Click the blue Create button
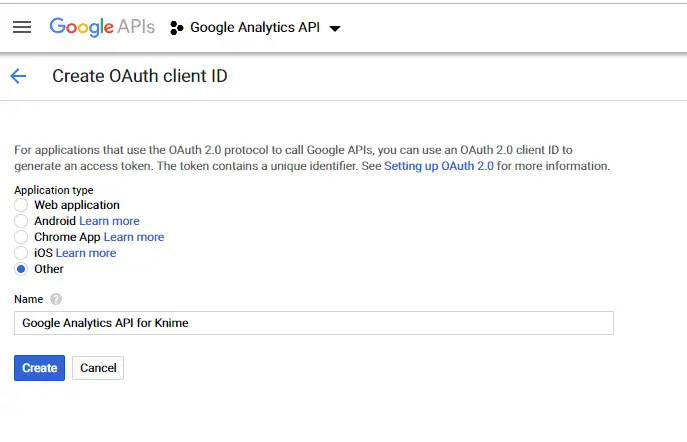 click(39, 368)
